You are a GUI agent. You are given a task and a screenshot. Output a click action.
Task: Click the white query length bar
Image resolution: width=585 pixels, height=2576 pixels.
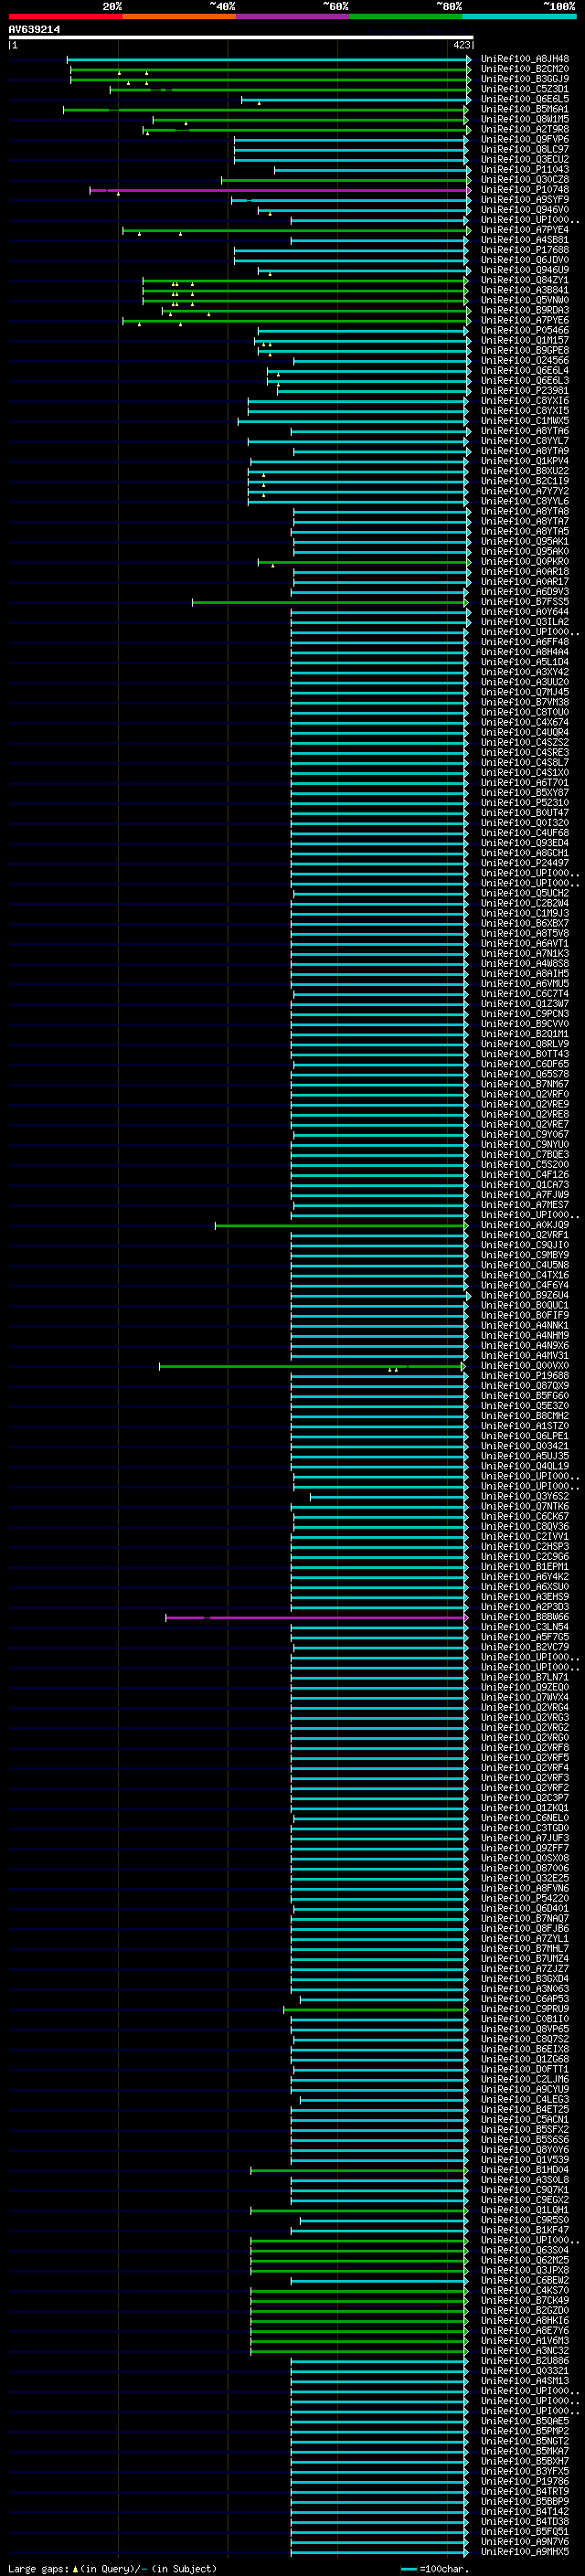click(x=240, y=38)
